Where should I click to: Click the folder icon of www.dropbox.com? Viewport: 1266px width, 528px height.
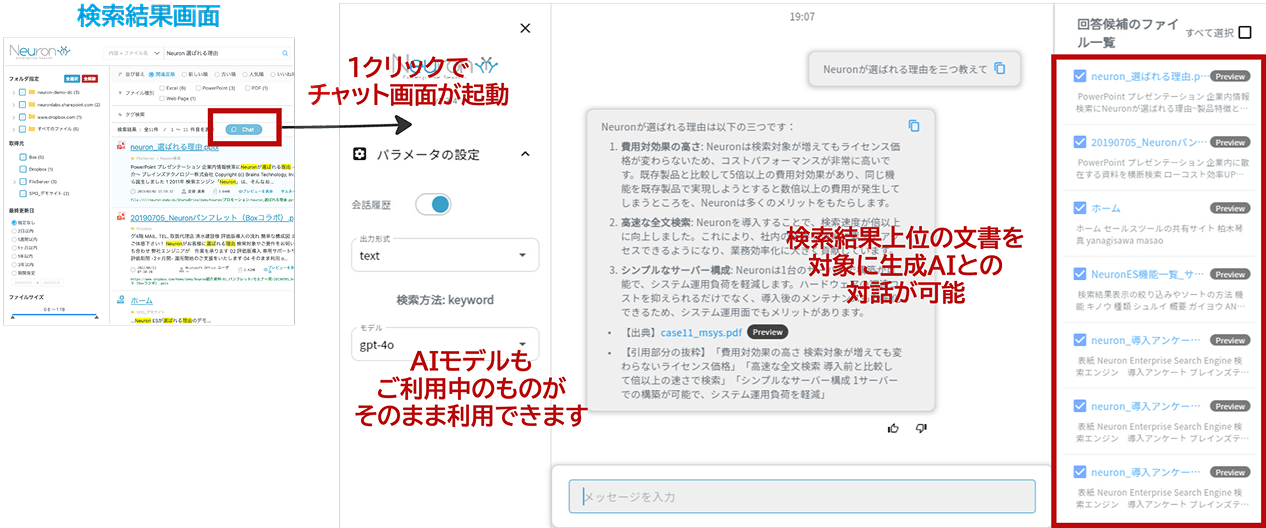click(x=32, y=117)
